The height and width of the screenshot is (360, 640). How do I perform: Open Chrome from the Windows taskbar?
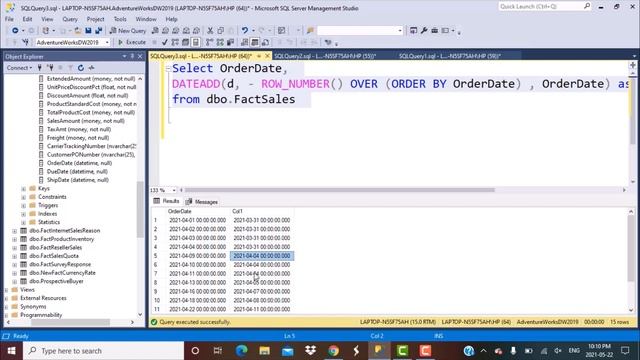(333, 351)
